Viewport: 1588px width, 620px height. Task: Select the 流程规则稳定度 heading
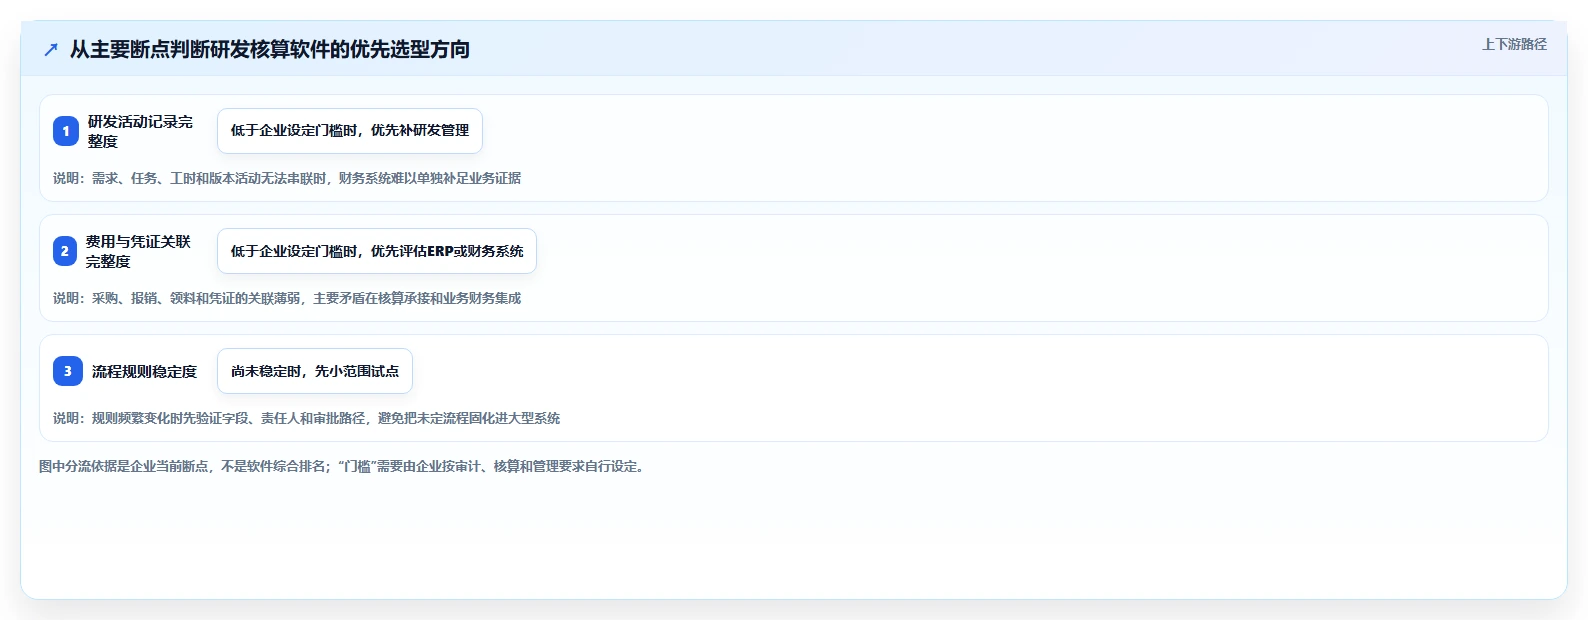click(x=145, y=371)
